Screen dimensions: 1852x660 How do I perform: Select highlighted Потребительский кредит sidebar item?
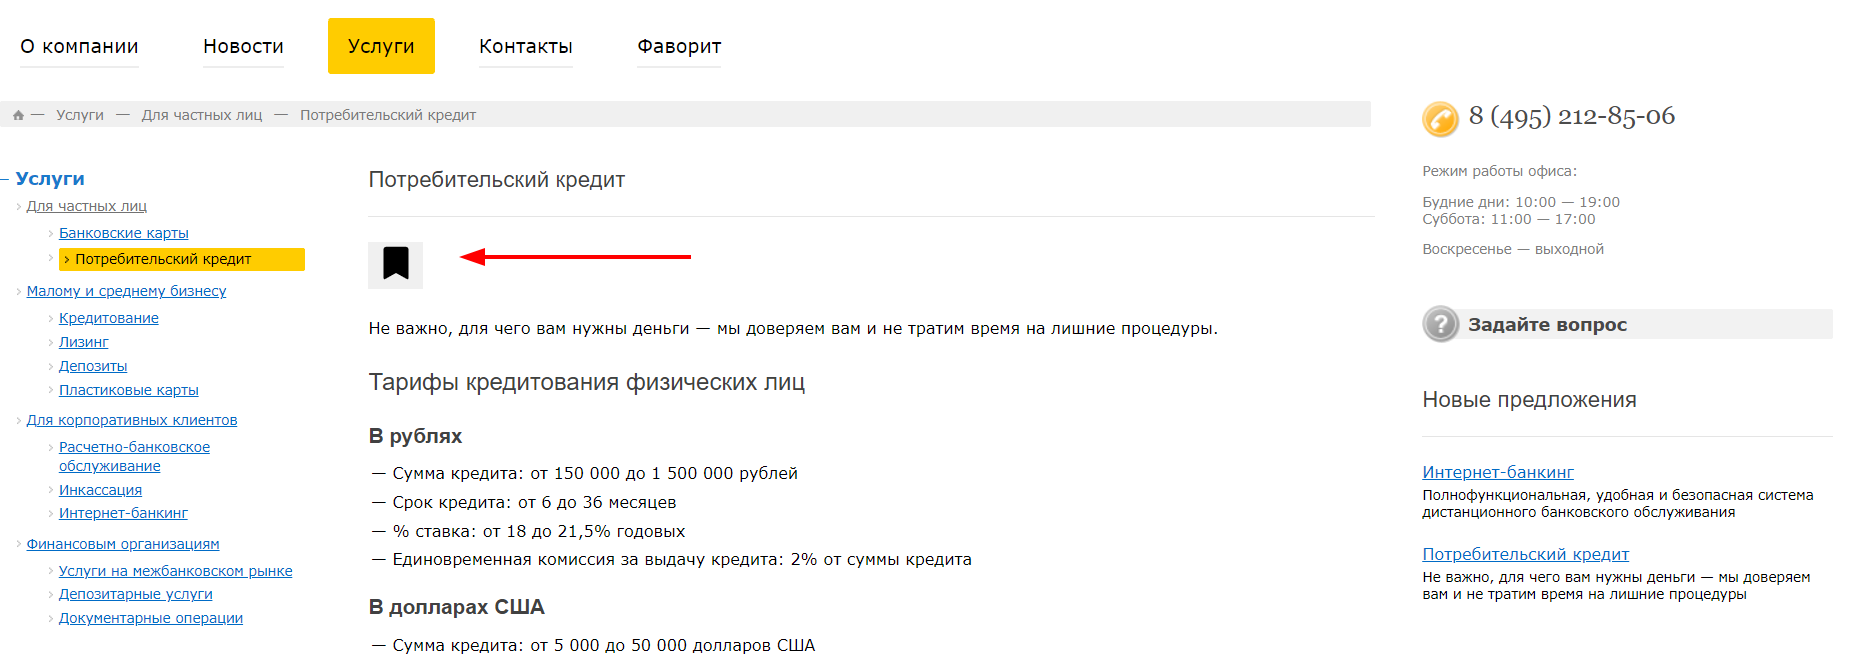coord(182,259)
